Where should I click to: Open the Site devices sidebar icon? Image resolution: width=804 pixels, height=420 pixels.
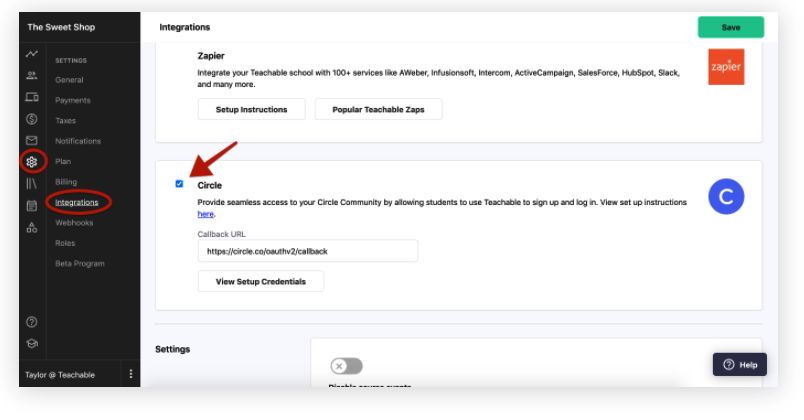[x=32, y=97]
